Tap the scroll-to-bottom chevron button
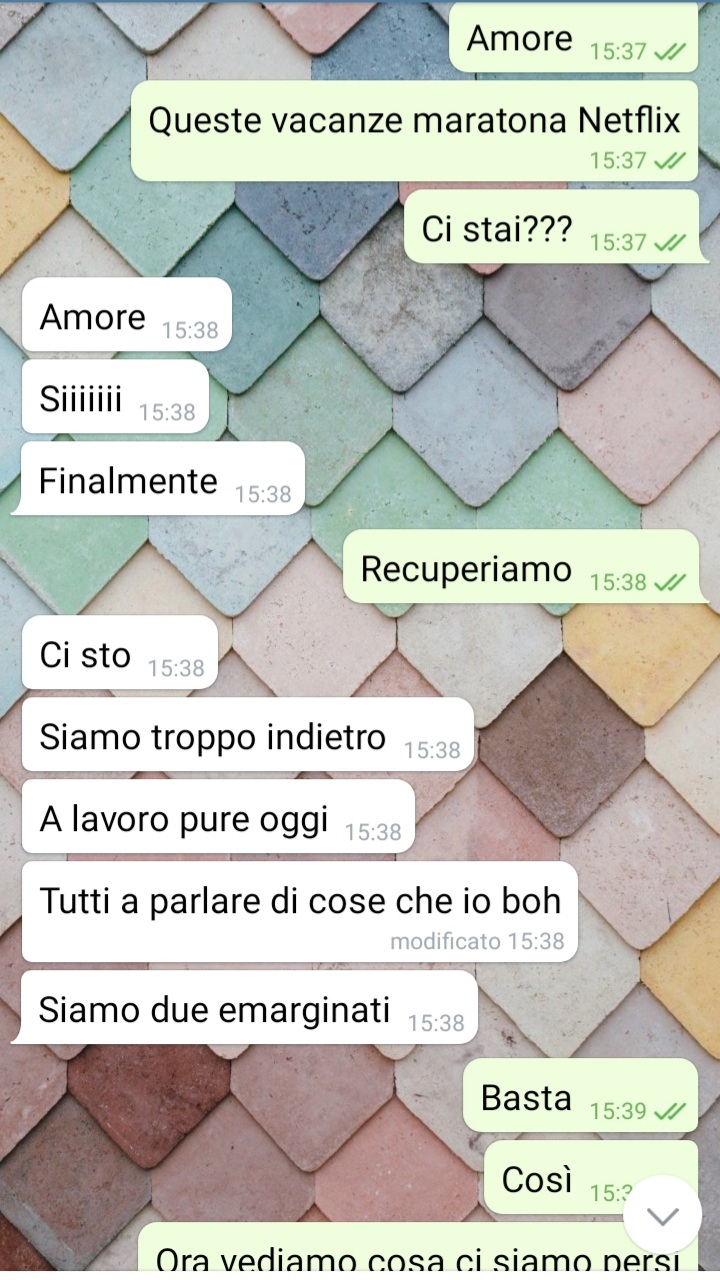The height and width of the screenshot is (1280, 720). coord(662,1214)
